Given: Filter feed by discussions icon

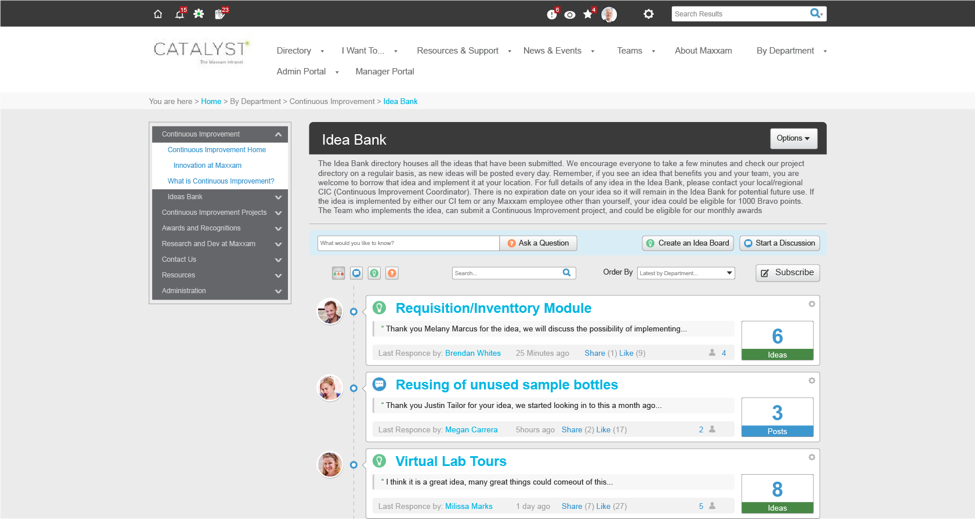Looking at the screenshot, I should [x=356, y=273].
